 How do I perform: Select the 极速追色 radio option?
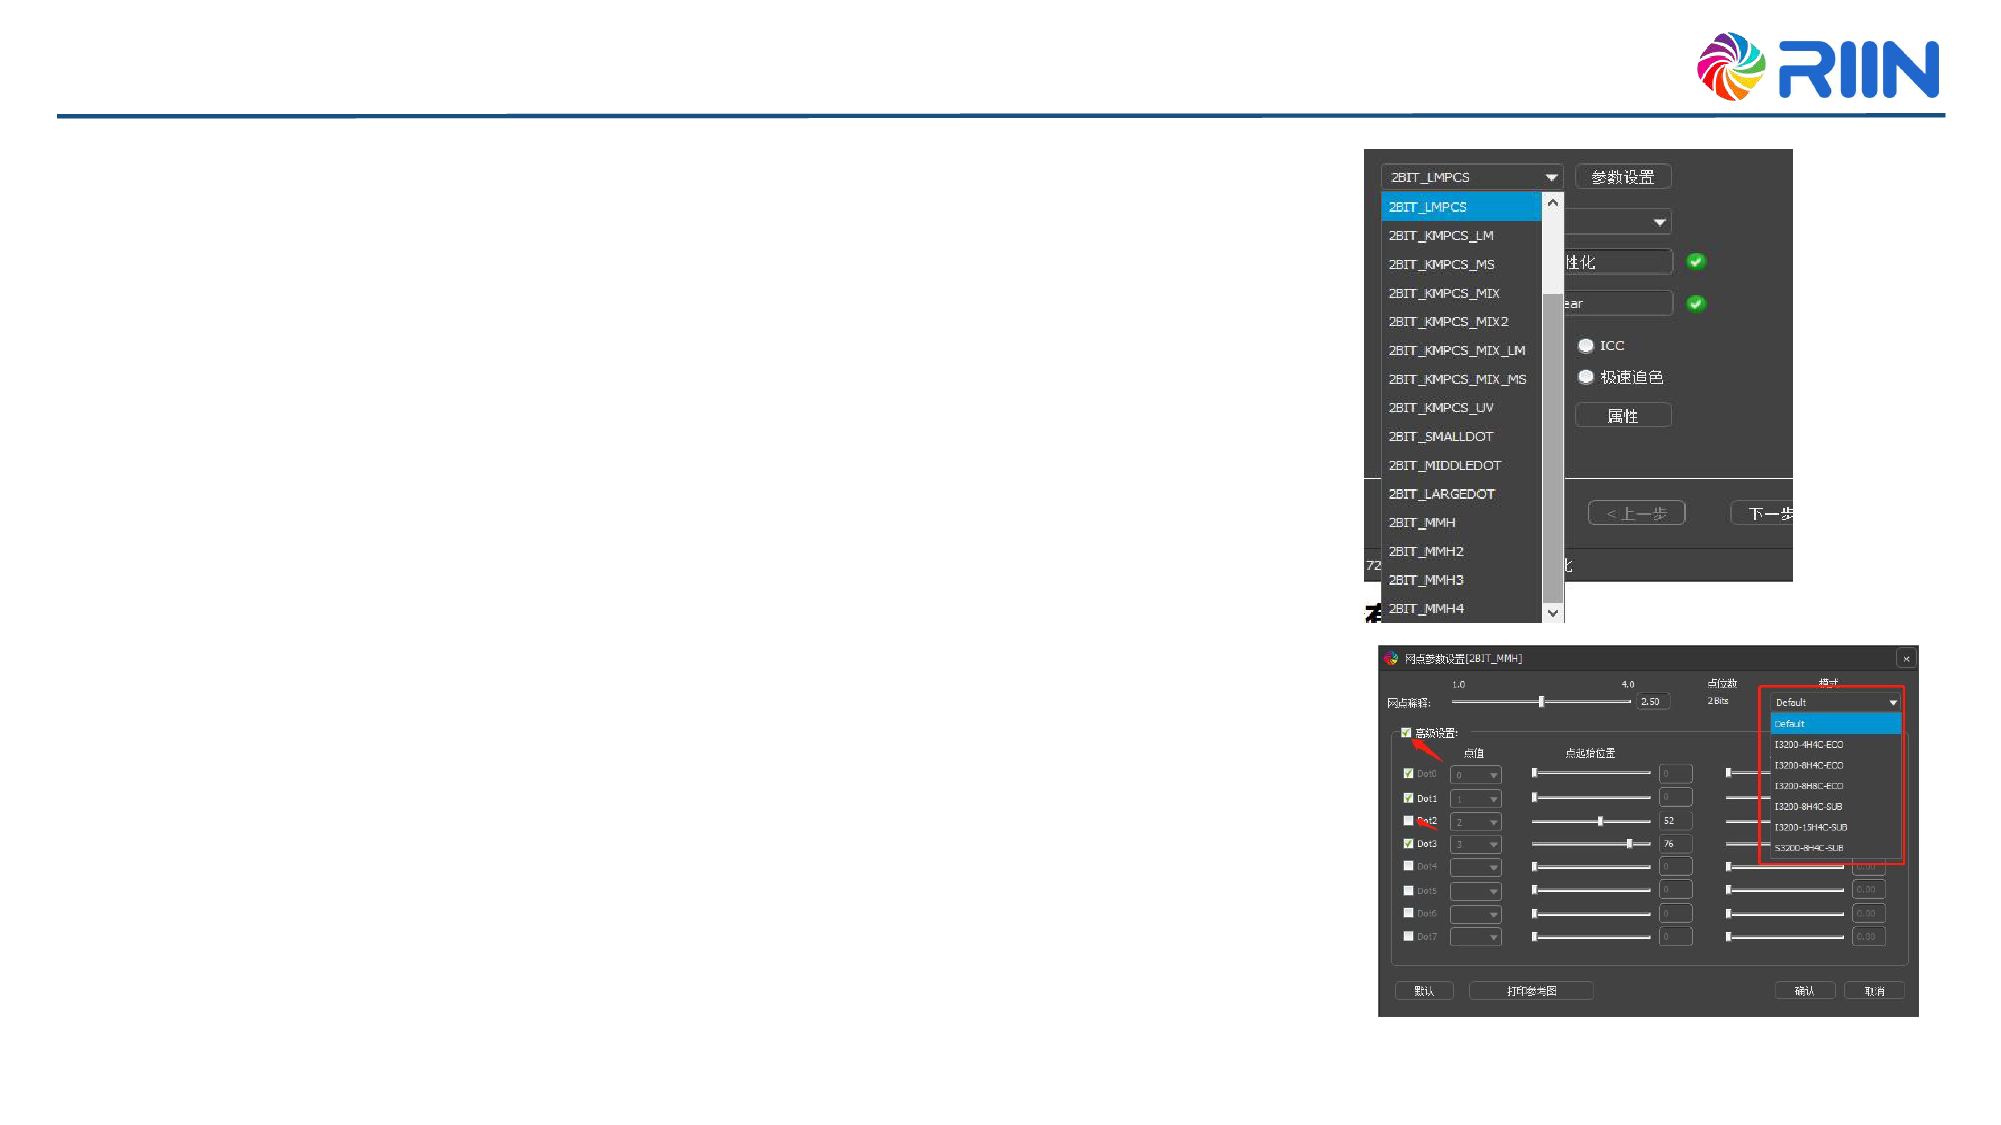[x=1585, y=377]
